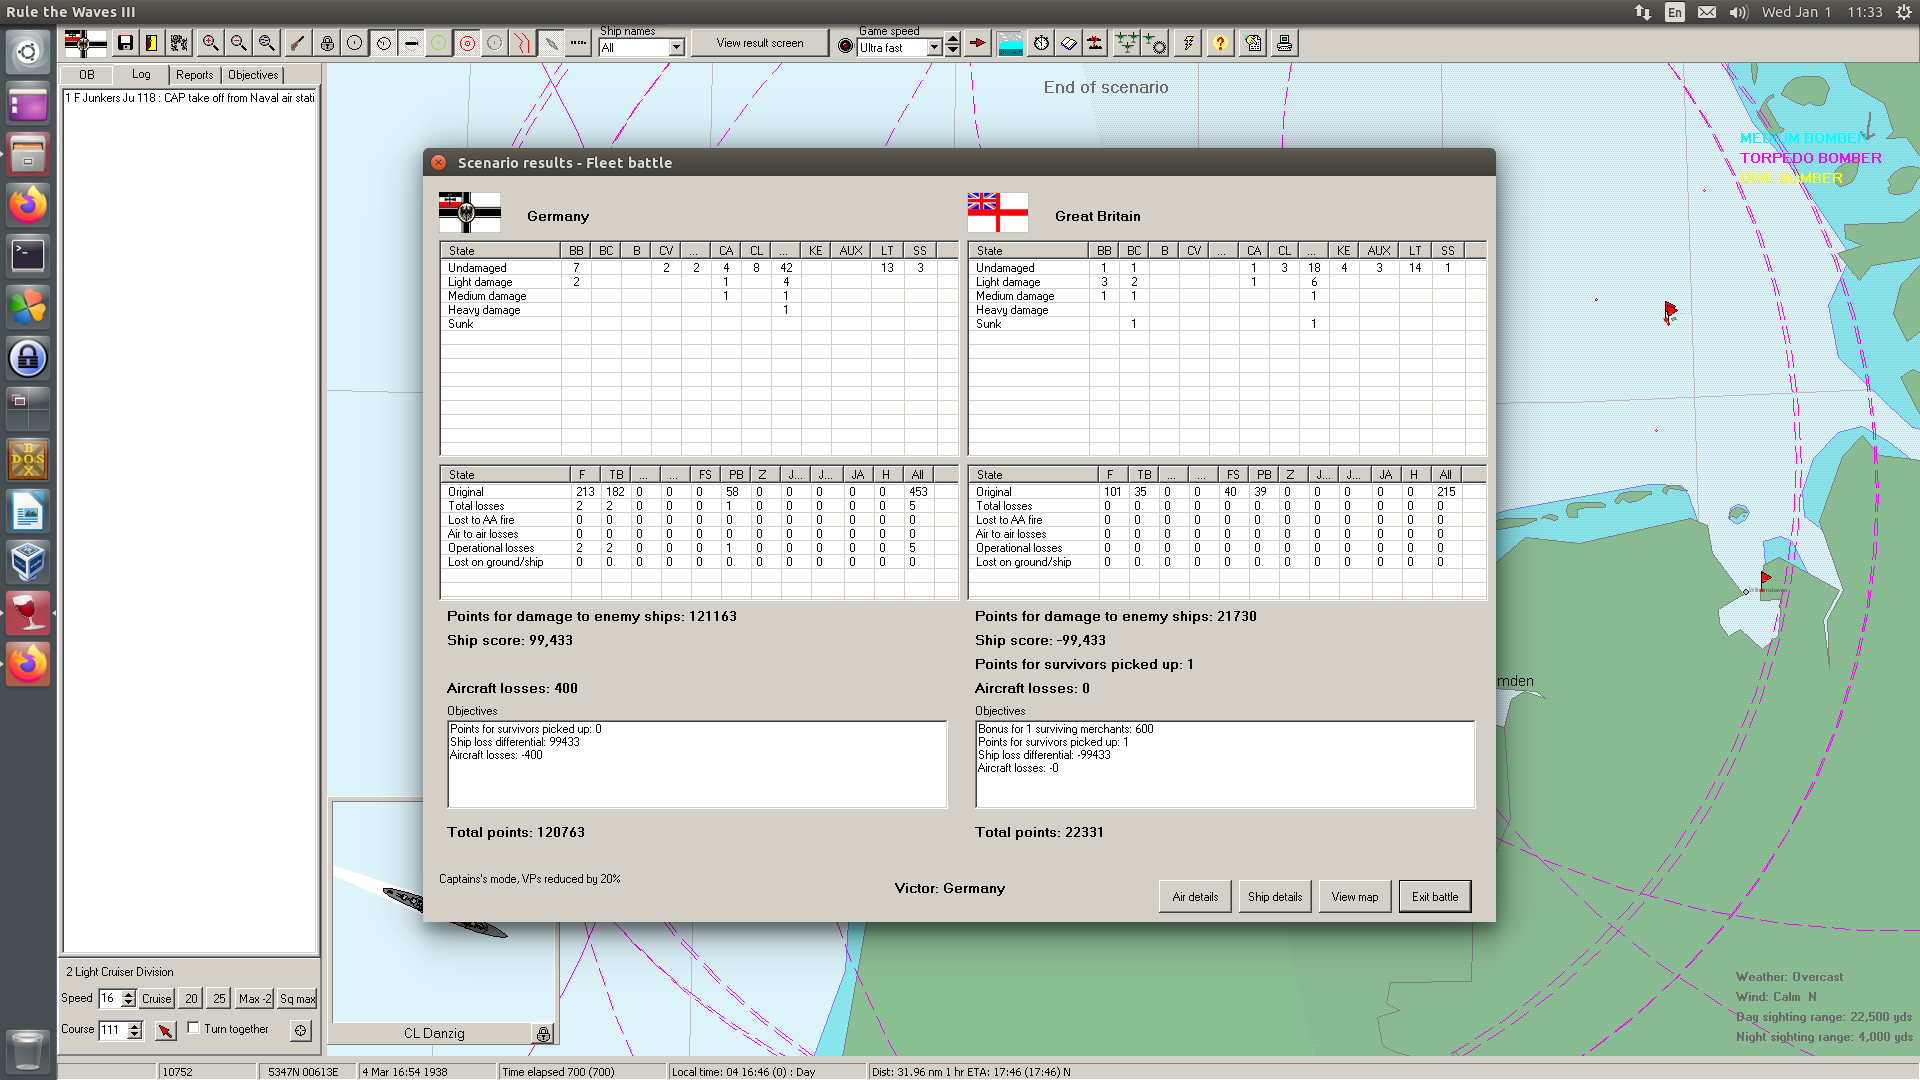This screenshot has width=1920, height=1080.
Task: Click the zoom out magnifier icon
Action: click(238, 43)
